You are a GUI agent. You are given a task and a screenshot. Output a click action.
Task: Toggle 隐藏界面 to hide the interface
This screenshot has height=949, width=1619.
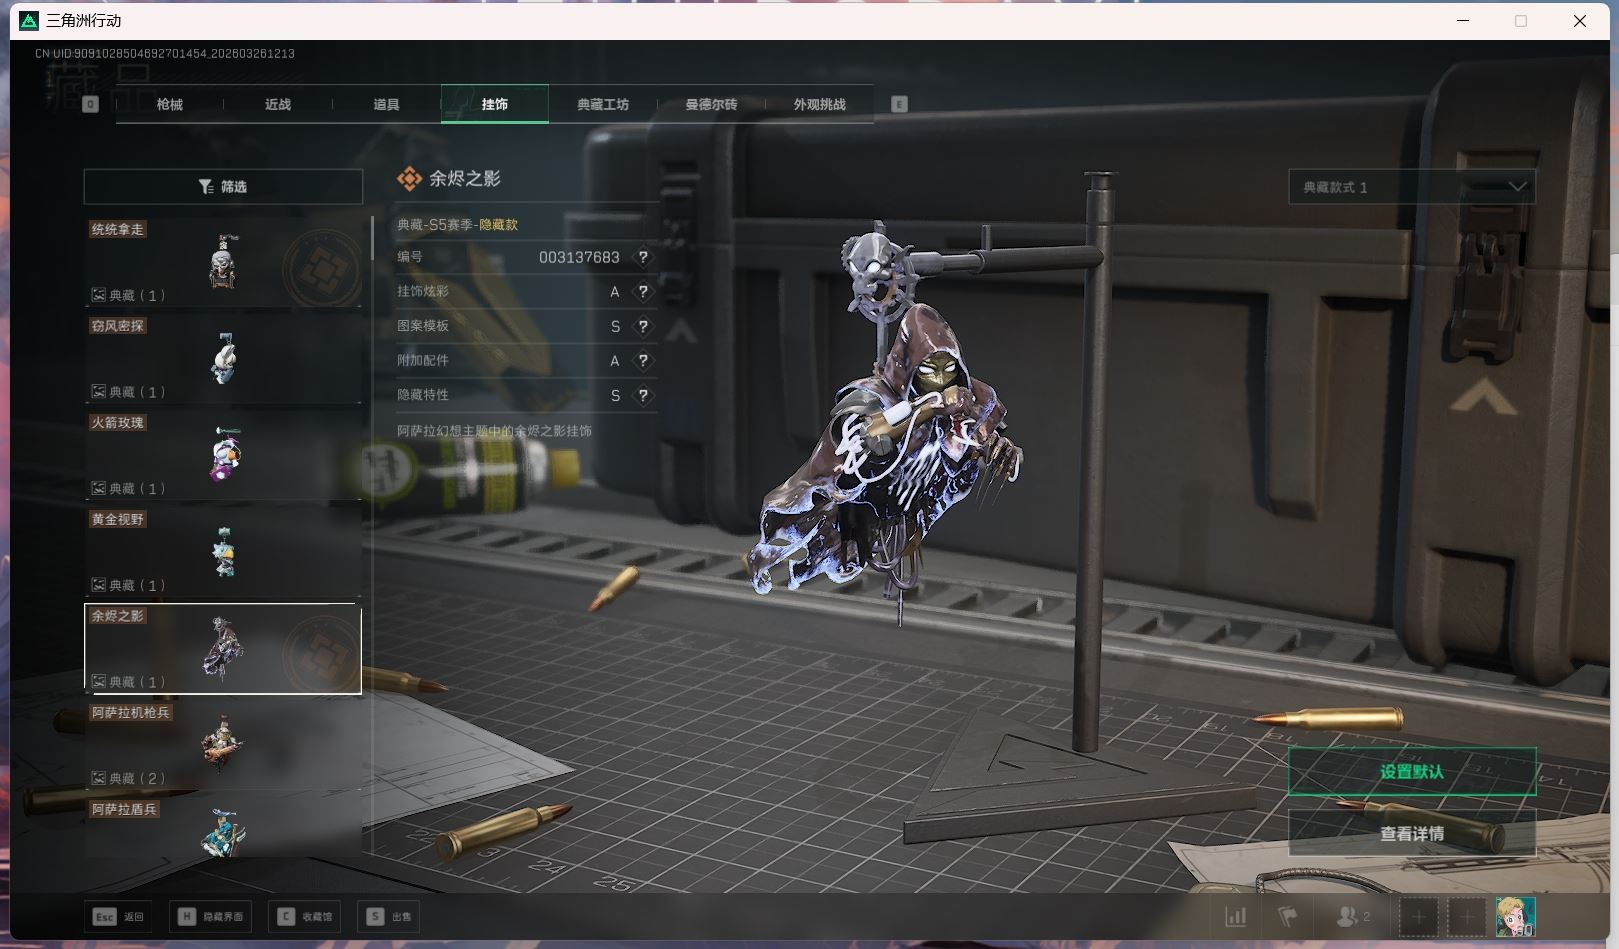(211, 916)
